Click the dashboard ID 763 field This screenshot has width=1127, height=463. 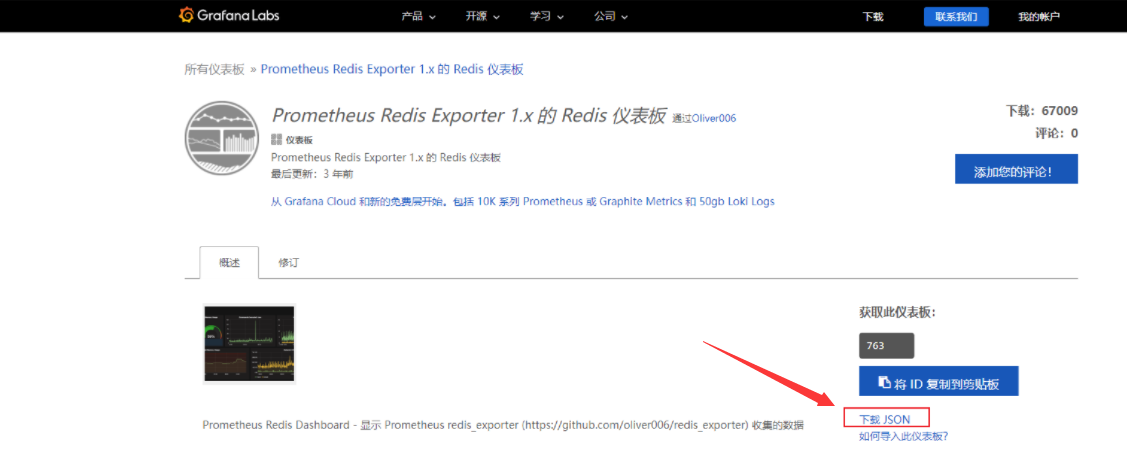click(x=886, y=346)
